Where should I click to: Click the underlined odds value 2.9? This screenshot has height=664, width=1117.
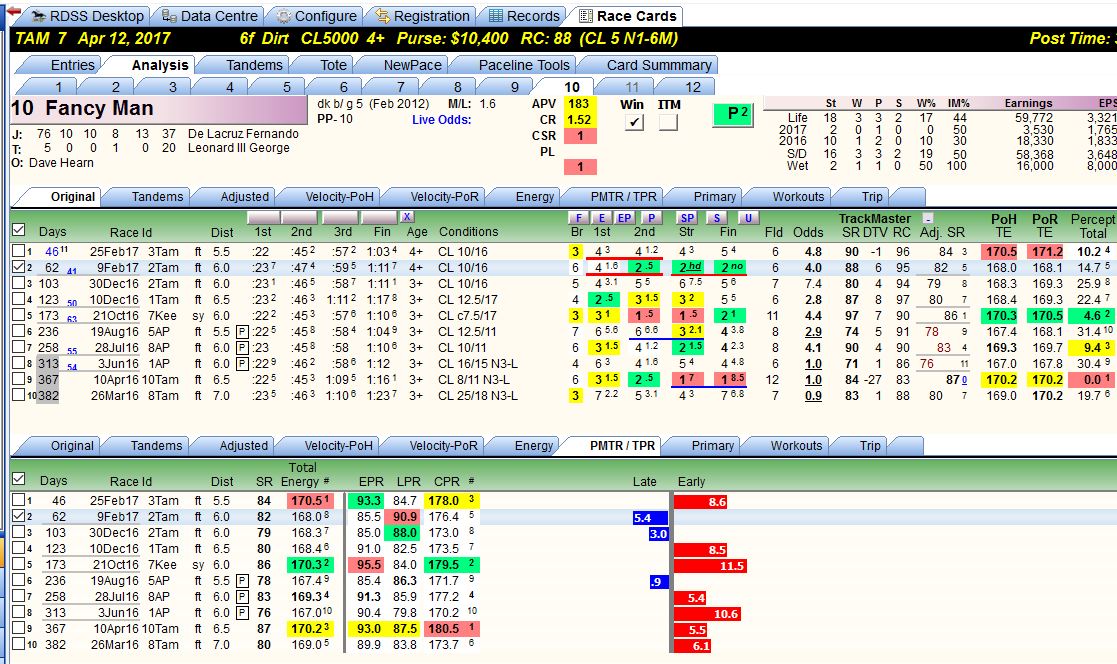pos(813,331)
